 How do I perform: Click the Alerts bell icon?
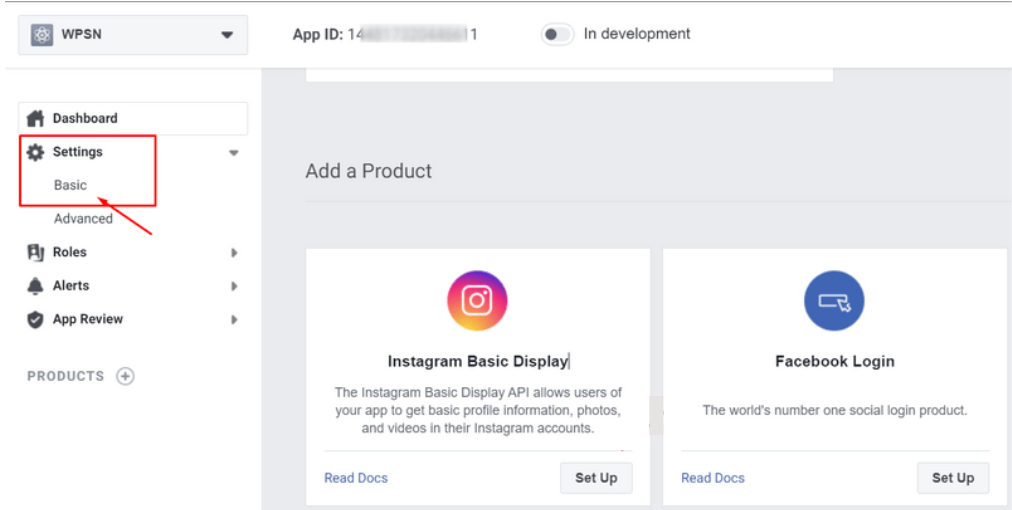click(x=36, y=286)
